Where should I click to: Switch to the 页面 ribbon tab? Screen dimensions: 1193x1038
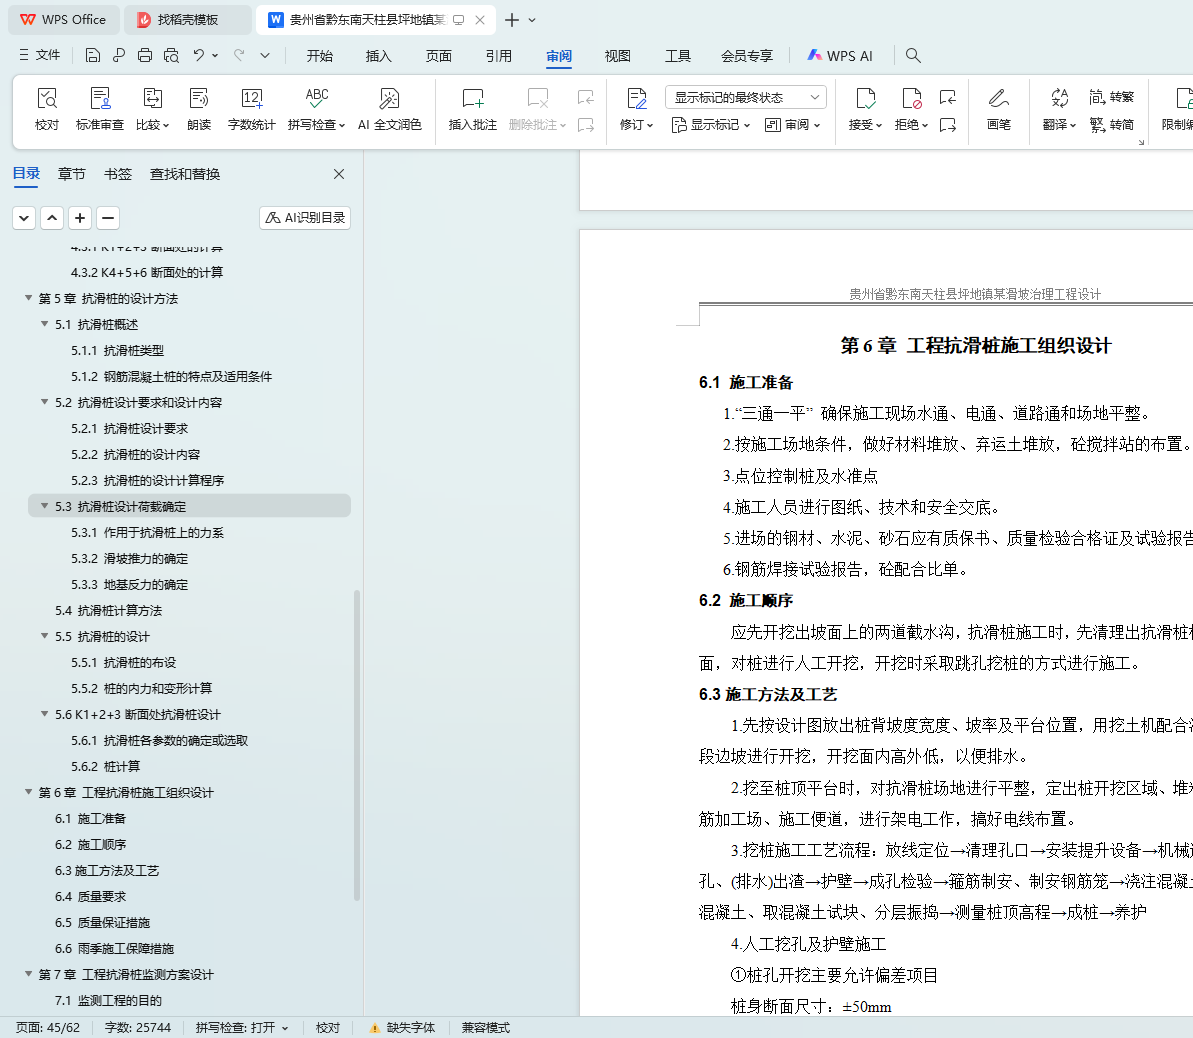pyautogui.click(x=438, y=56)
